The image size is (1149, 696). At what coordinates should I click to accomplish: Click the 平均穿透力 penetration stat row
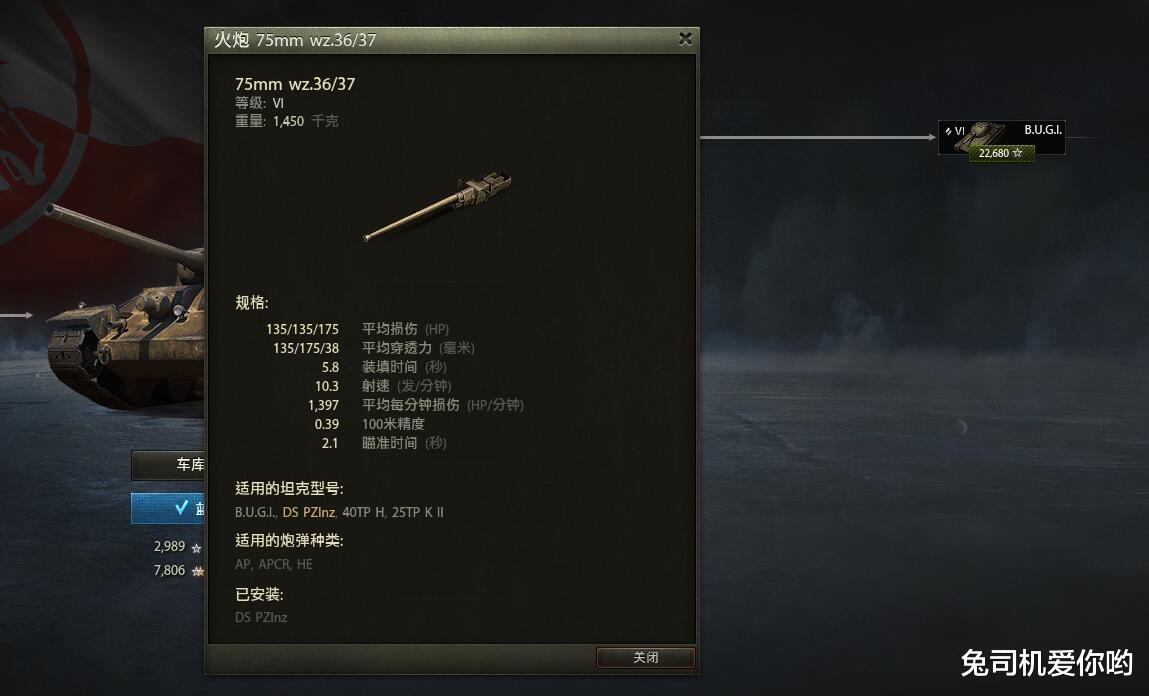tap(374, 348)
